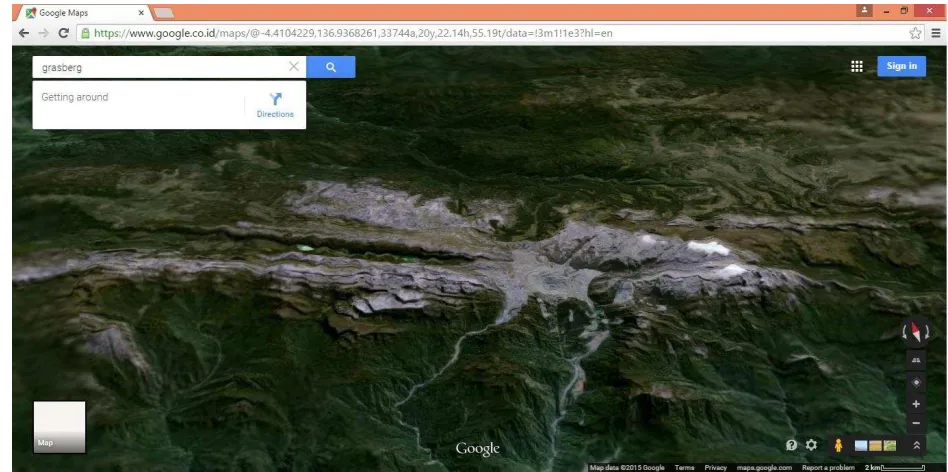Click the address bar URL
The width and height of the screenshot is (948, 472).
[353, 33]
